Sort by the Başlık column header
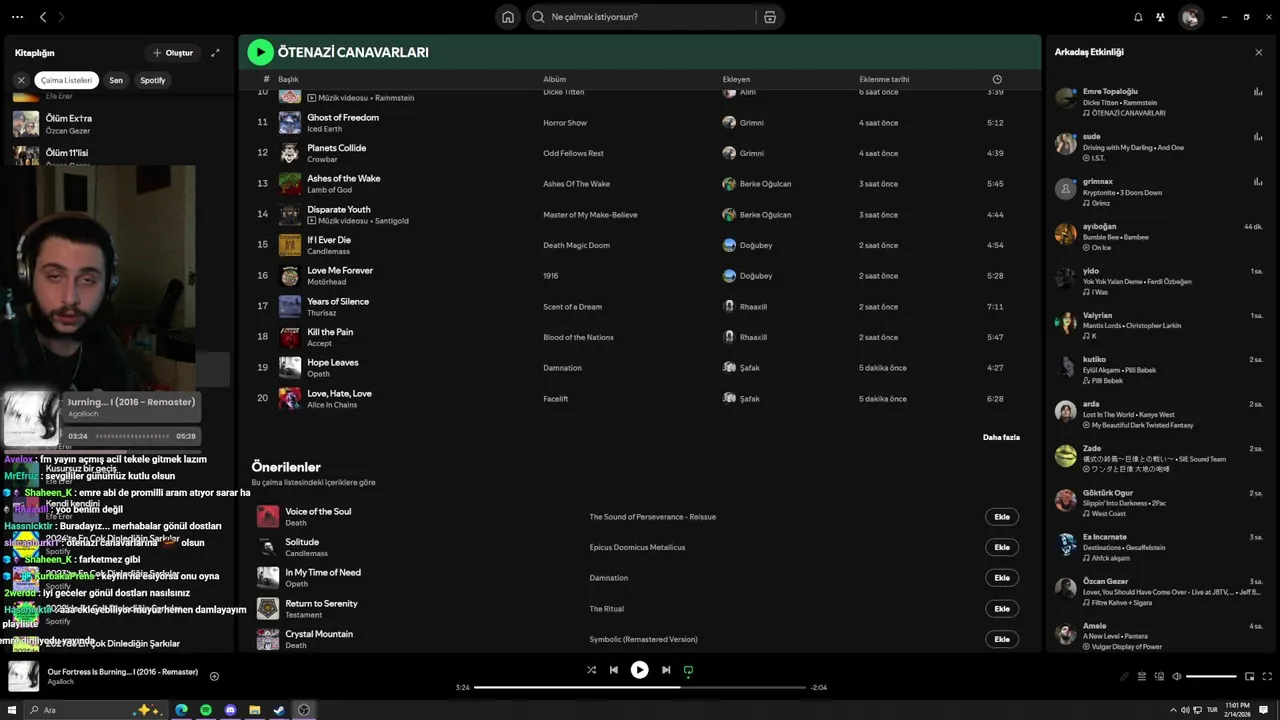The height and width of the screenshot is (720, 1280). pyautogui.click(x=288, y=79)
